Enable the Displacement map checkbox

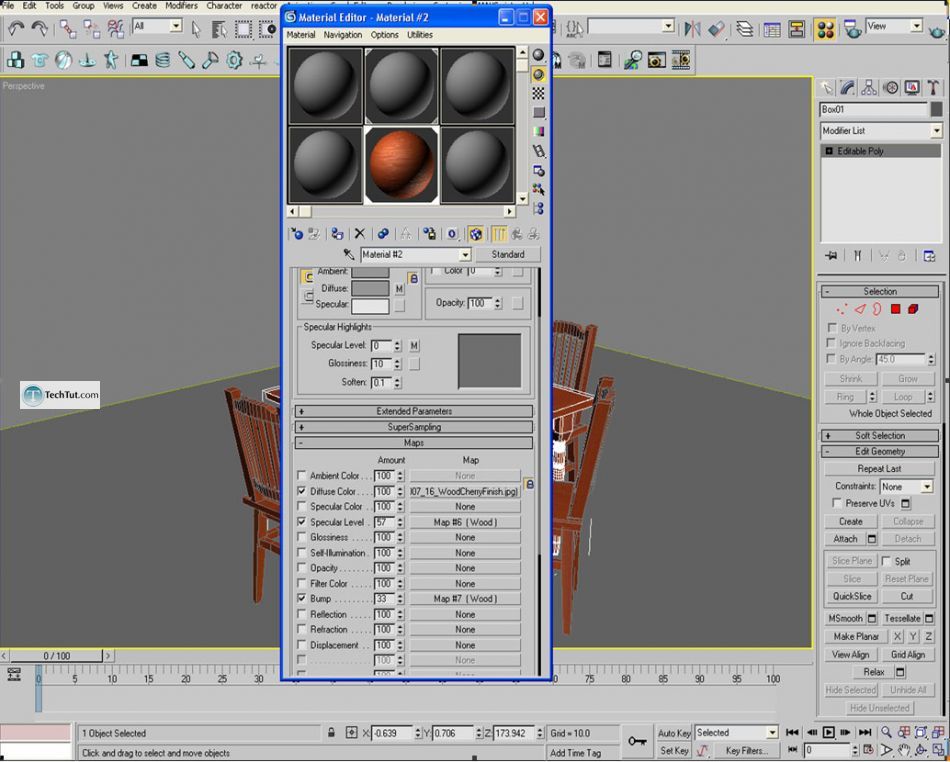coord(302,645)
